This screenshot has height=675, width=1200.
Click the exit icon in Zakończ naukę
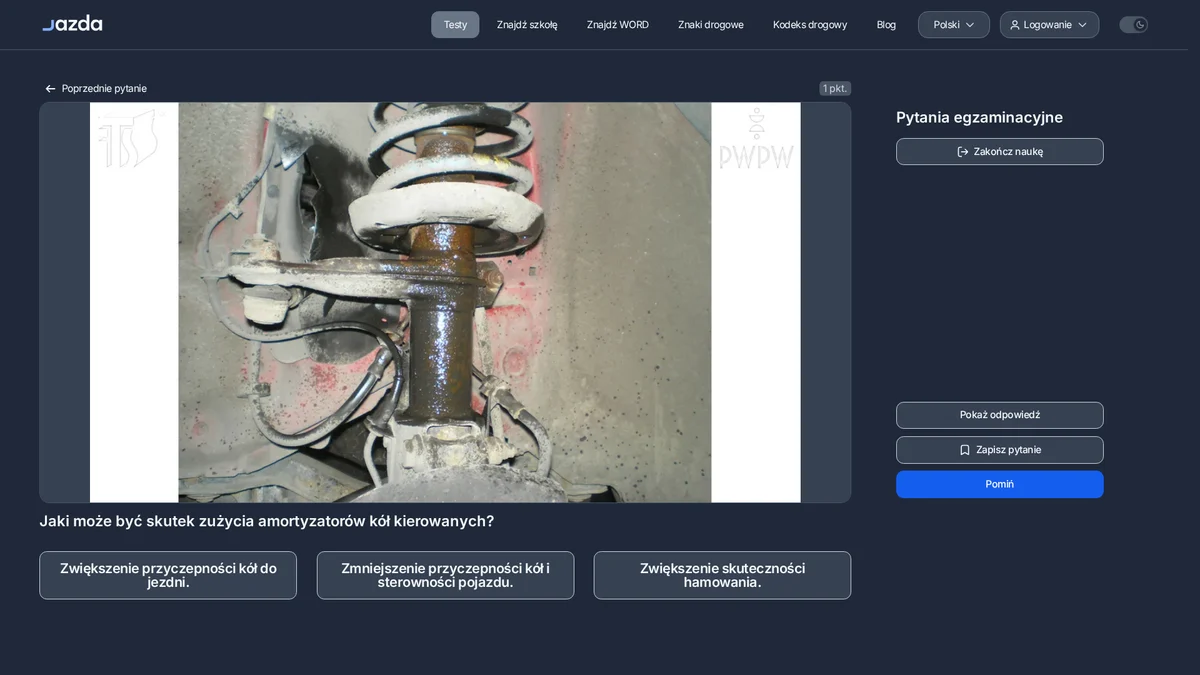tap(963, 152)
